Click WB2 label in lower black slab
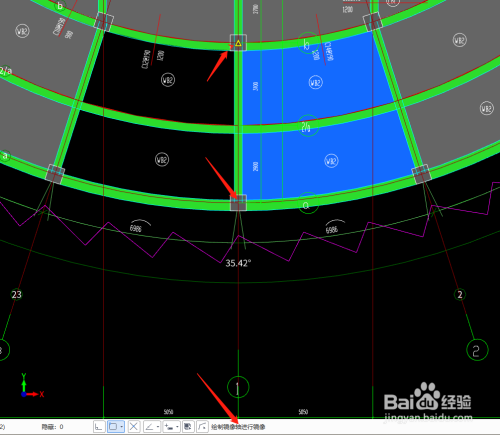This screenshot has width=500, height=435. click(x=162, y=160)
